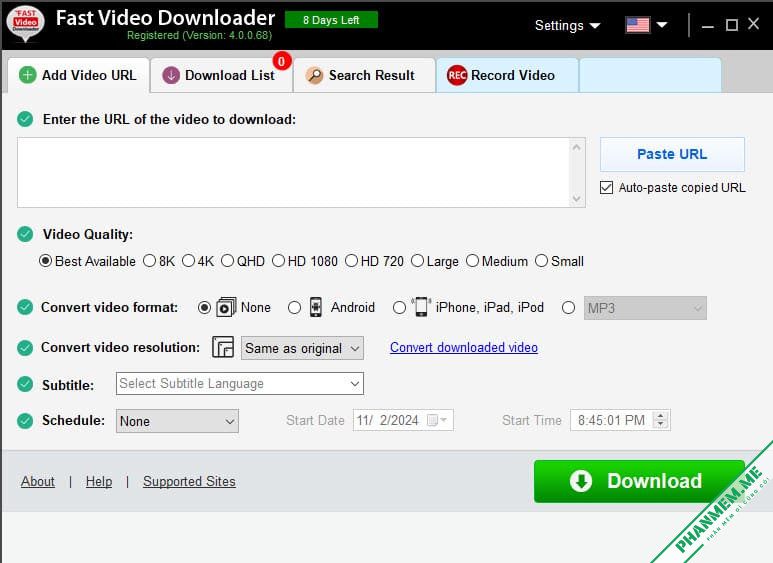
Task: Click the iPhone device icon
Action: pos(421,307)
